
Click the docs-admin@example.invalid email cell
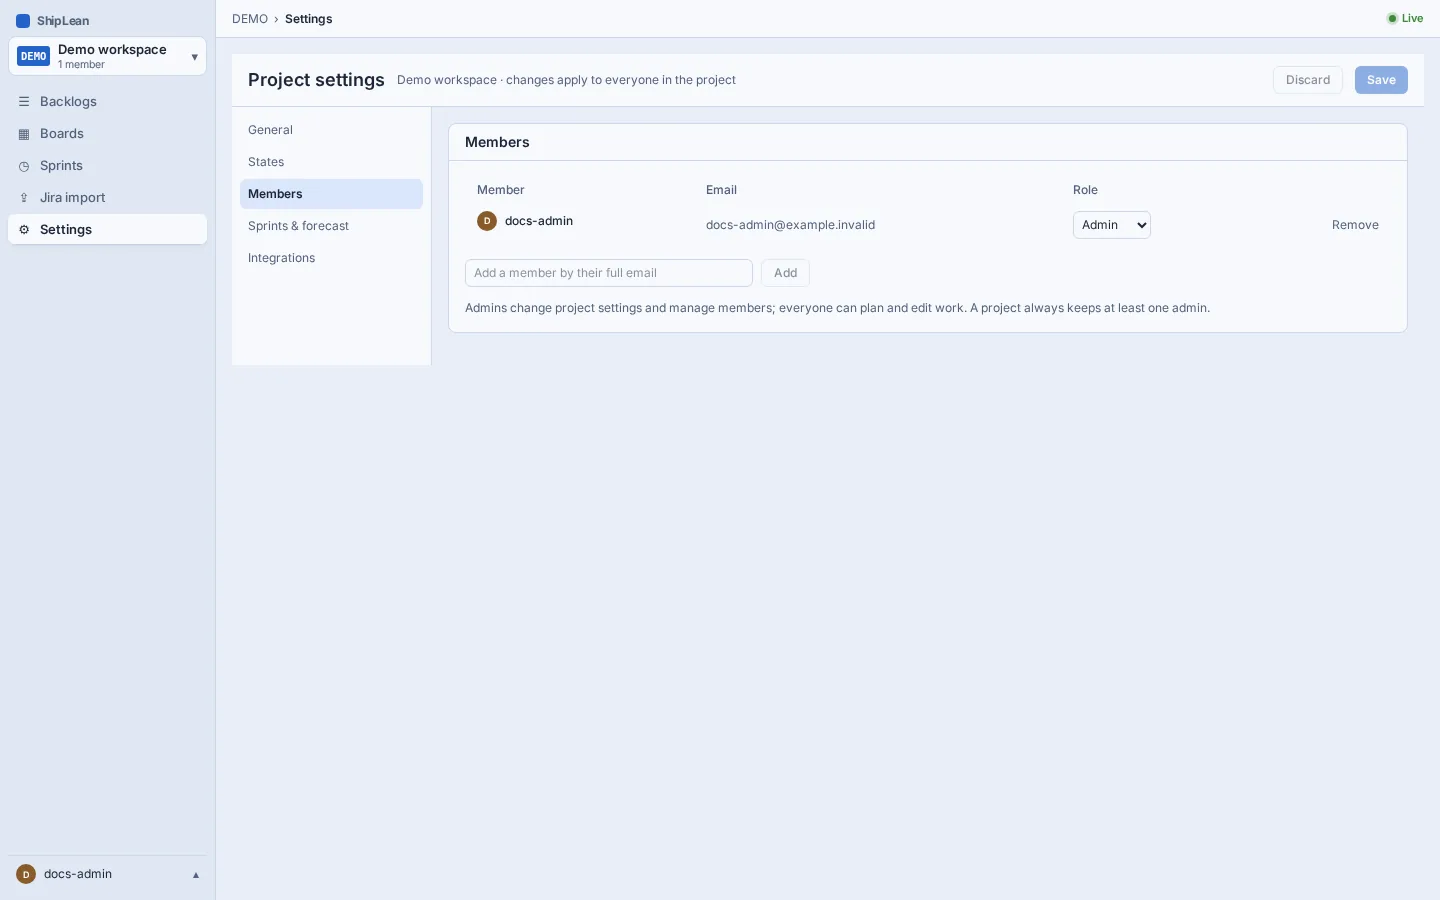click(x=790, y=225)
